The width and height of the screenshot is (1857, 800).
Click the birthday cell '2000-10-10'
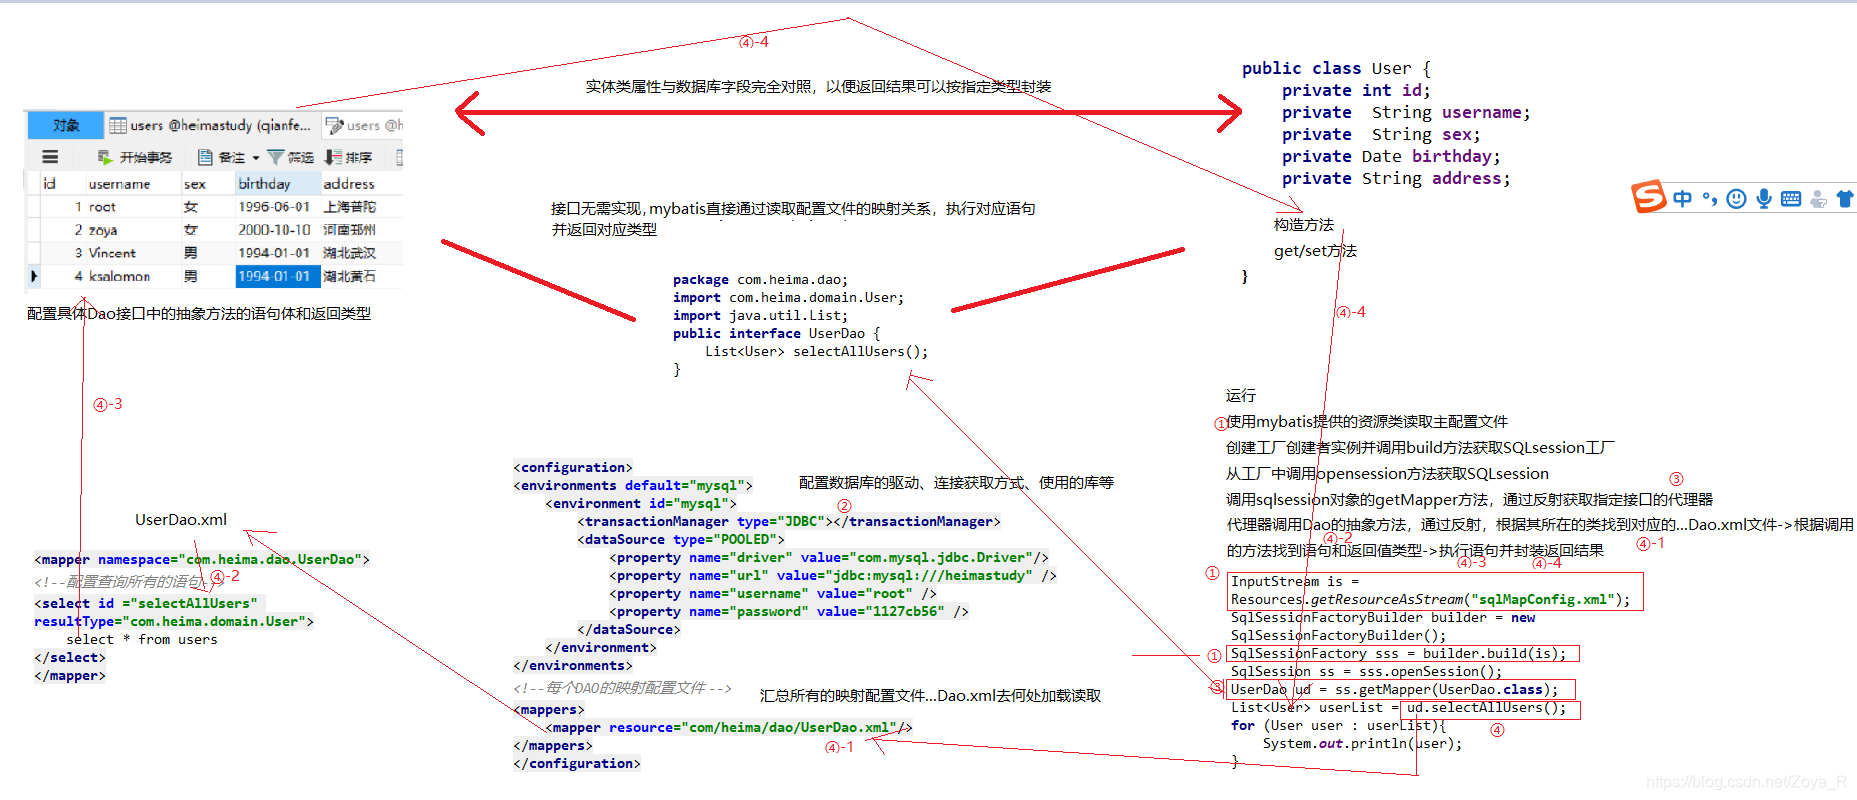[x=277, y=230]
